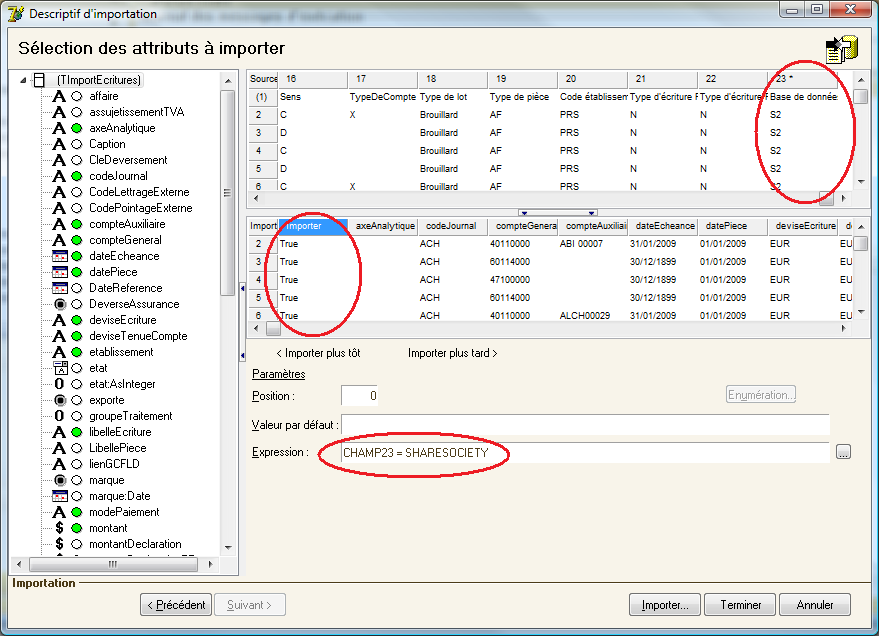Click the application icon in the title bar

pos(16,13)
